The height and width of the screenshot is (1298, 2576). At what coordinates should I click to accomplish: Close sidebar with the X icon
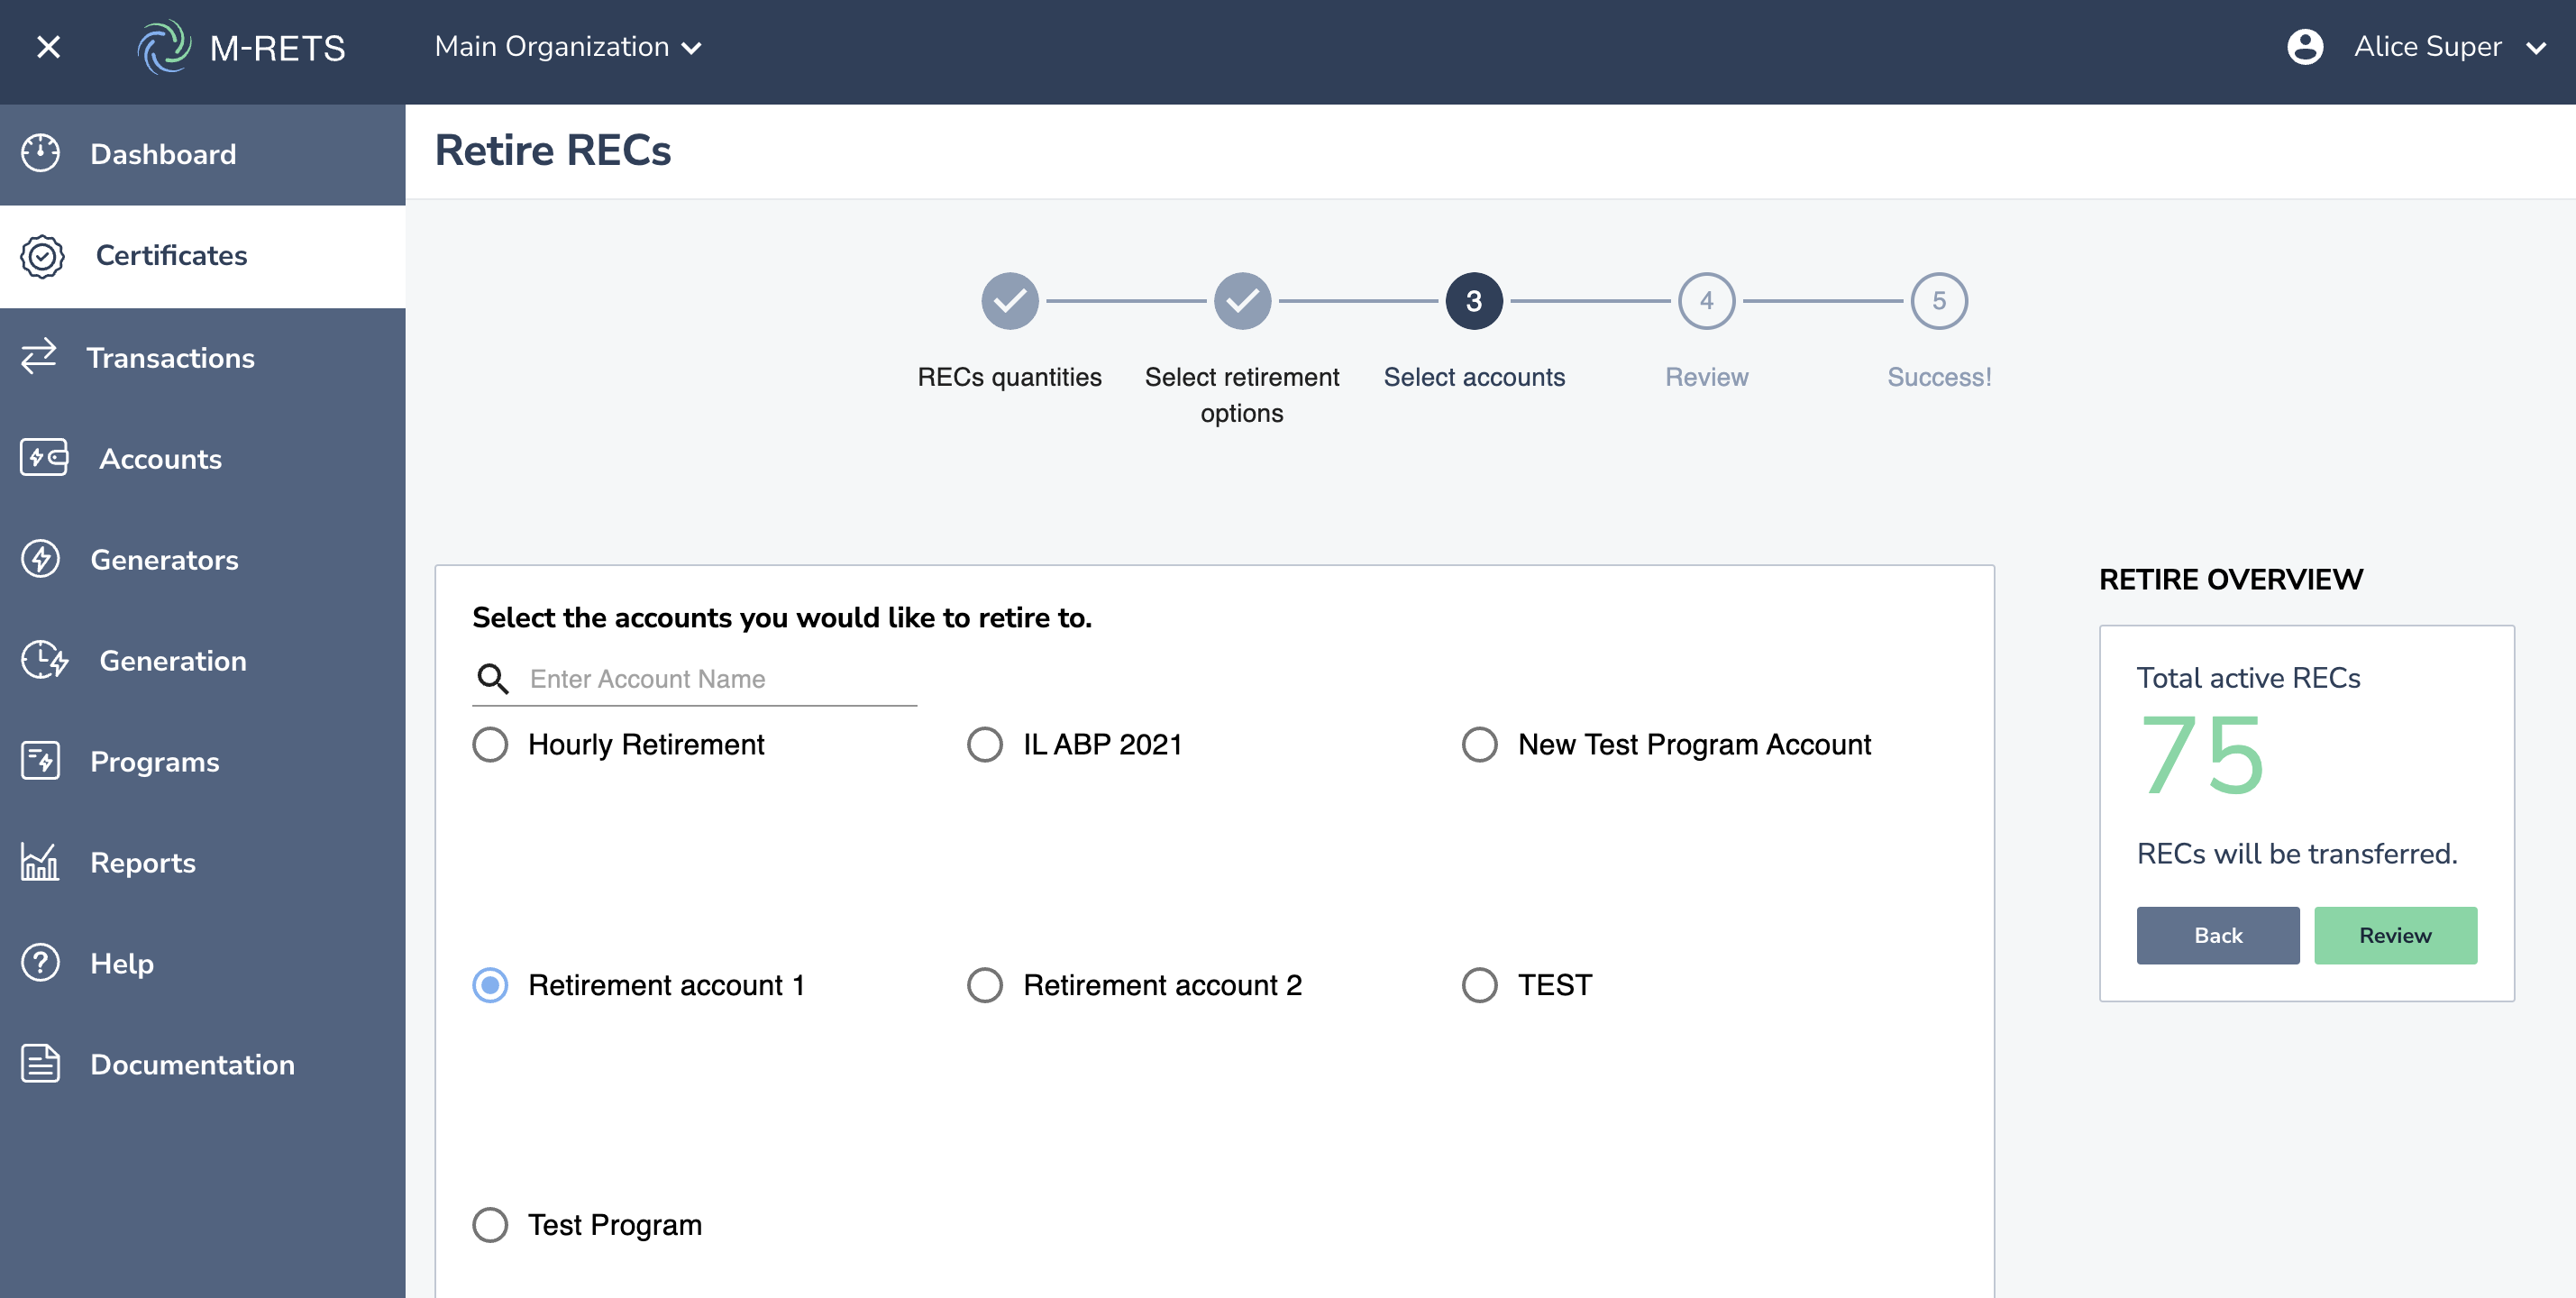[48, 47]
